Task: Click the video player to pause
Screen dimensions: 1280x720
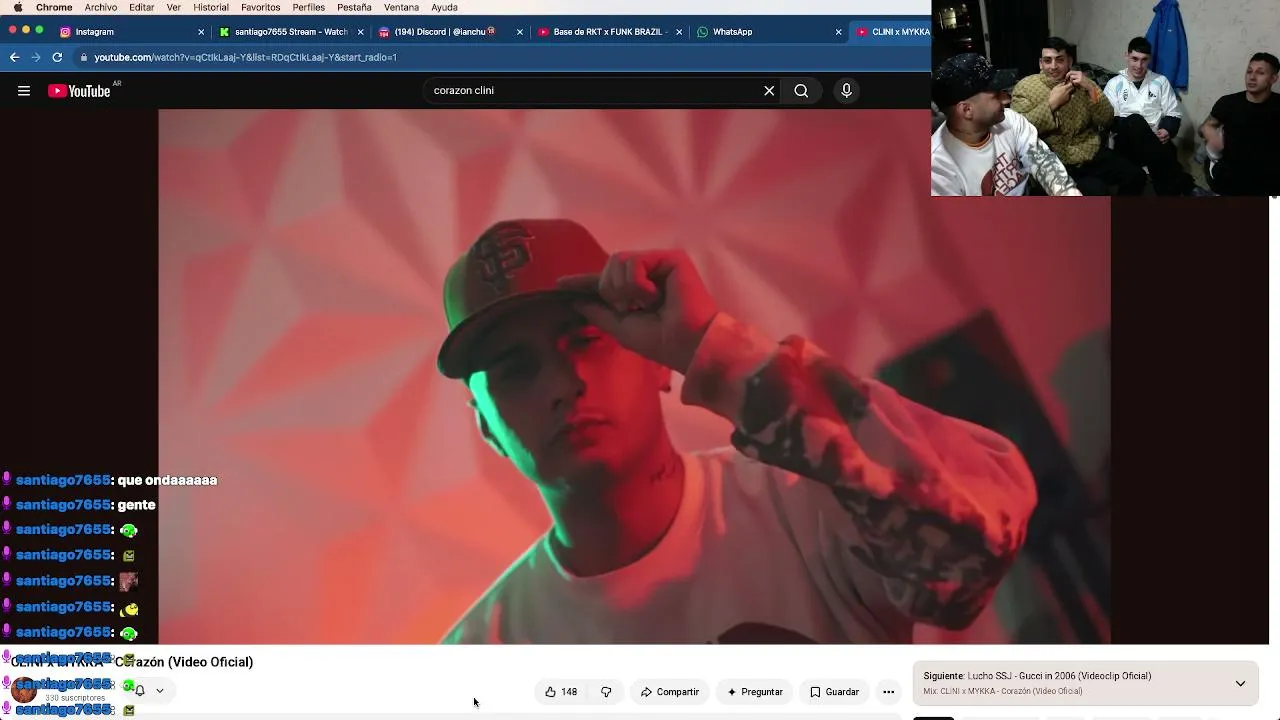Action: tap(634, 376)
